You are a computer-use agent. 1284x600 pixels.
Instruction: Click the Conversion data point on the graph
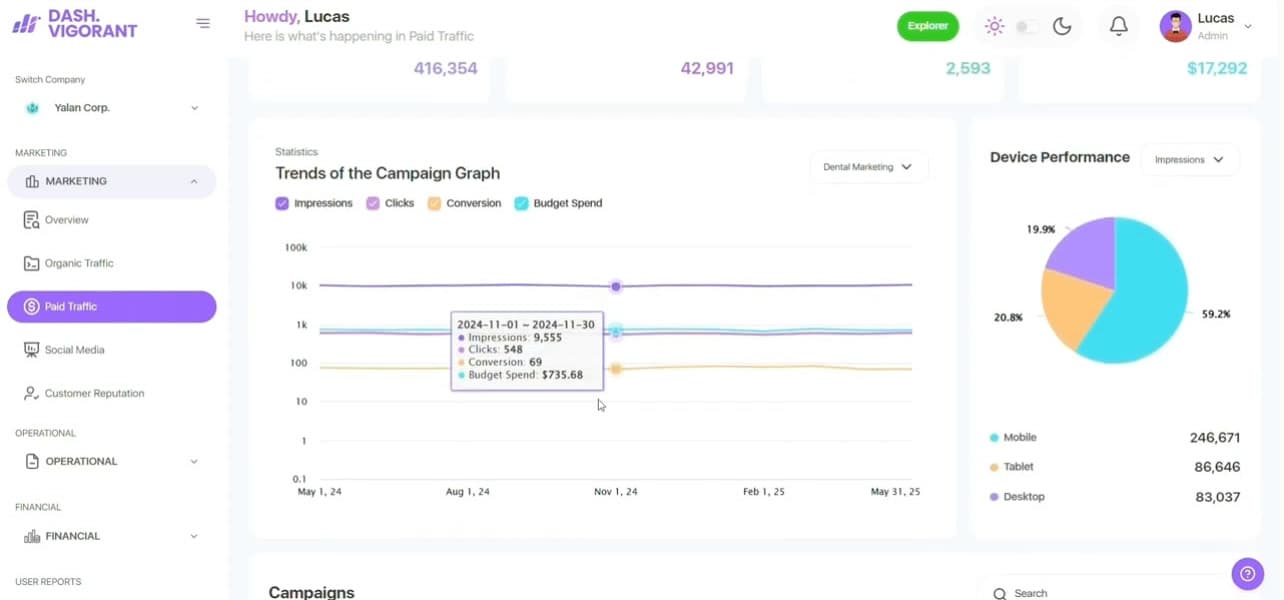tap(616, 369)
